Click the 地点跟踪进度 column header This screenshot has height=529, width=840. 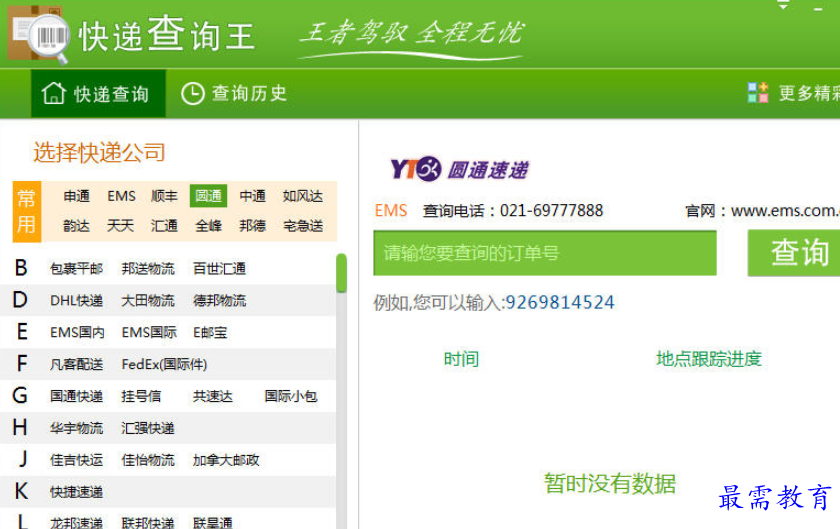[709, 359]
